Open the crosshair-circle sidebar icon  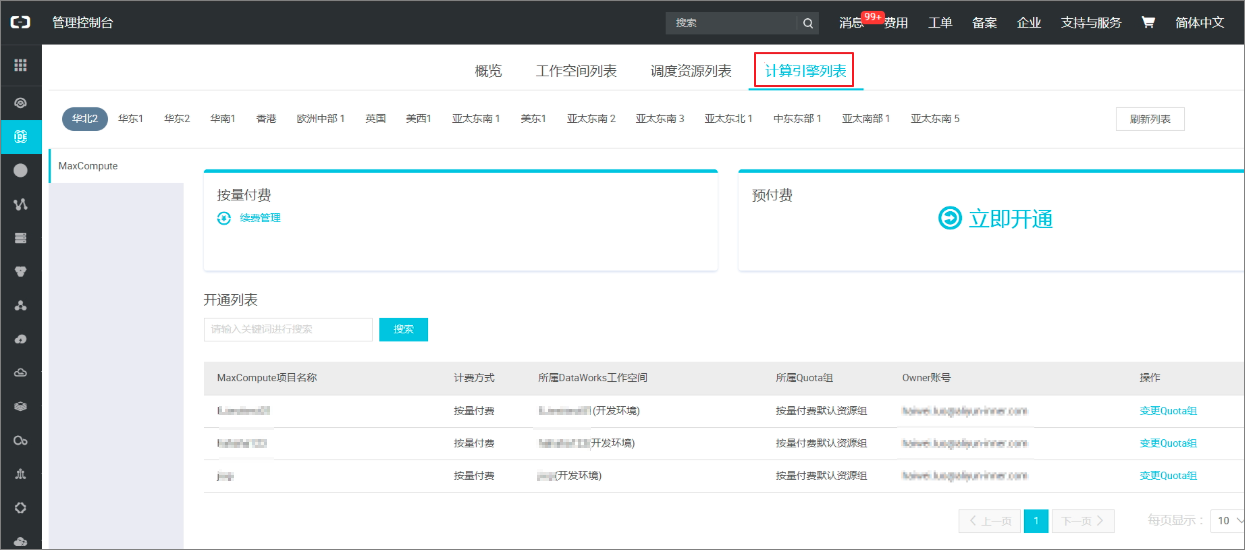[x=20, y=508]
